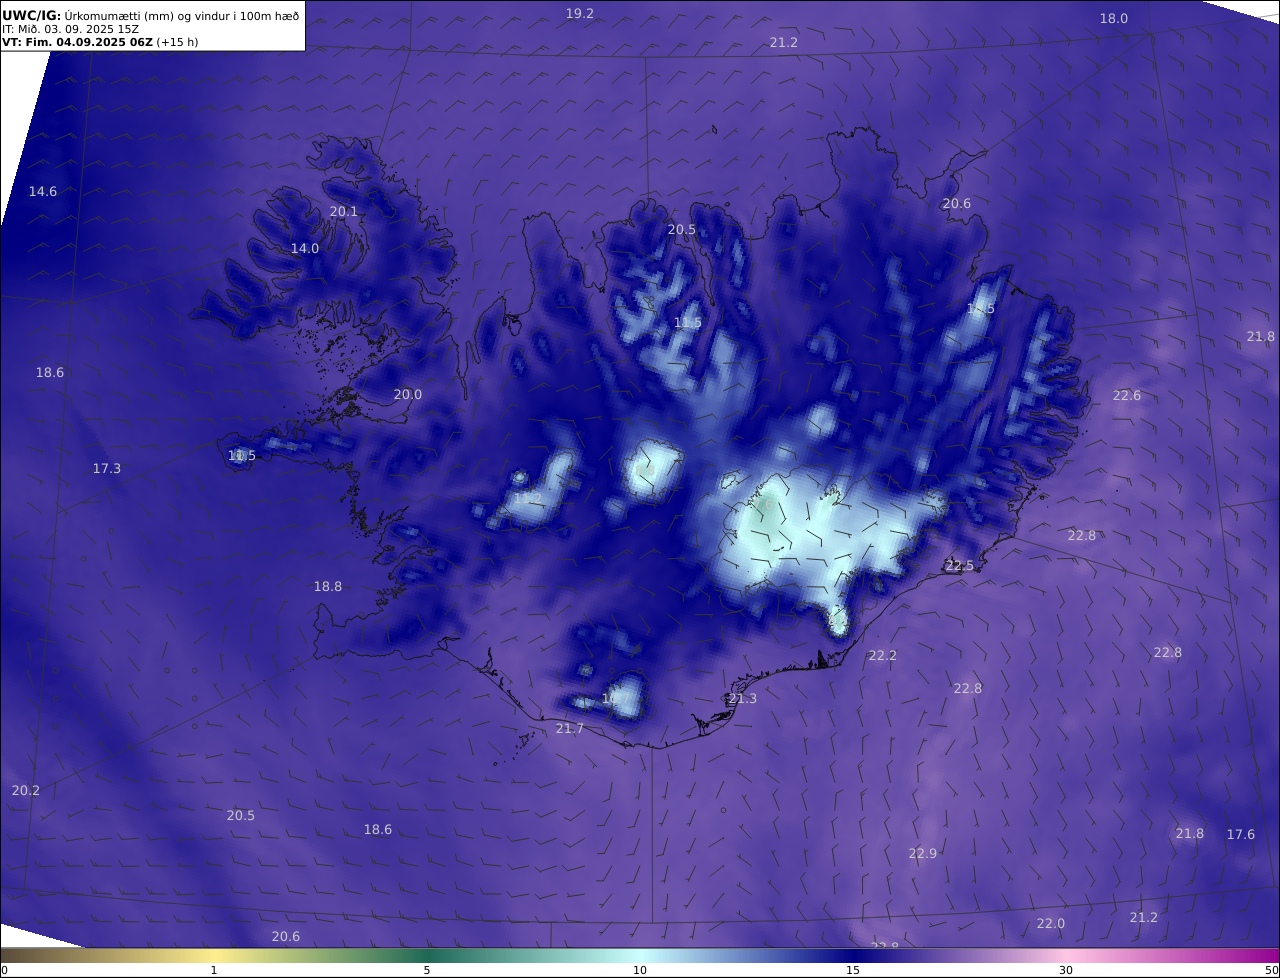Click the 17.3 value label

[x=107, y=468]
